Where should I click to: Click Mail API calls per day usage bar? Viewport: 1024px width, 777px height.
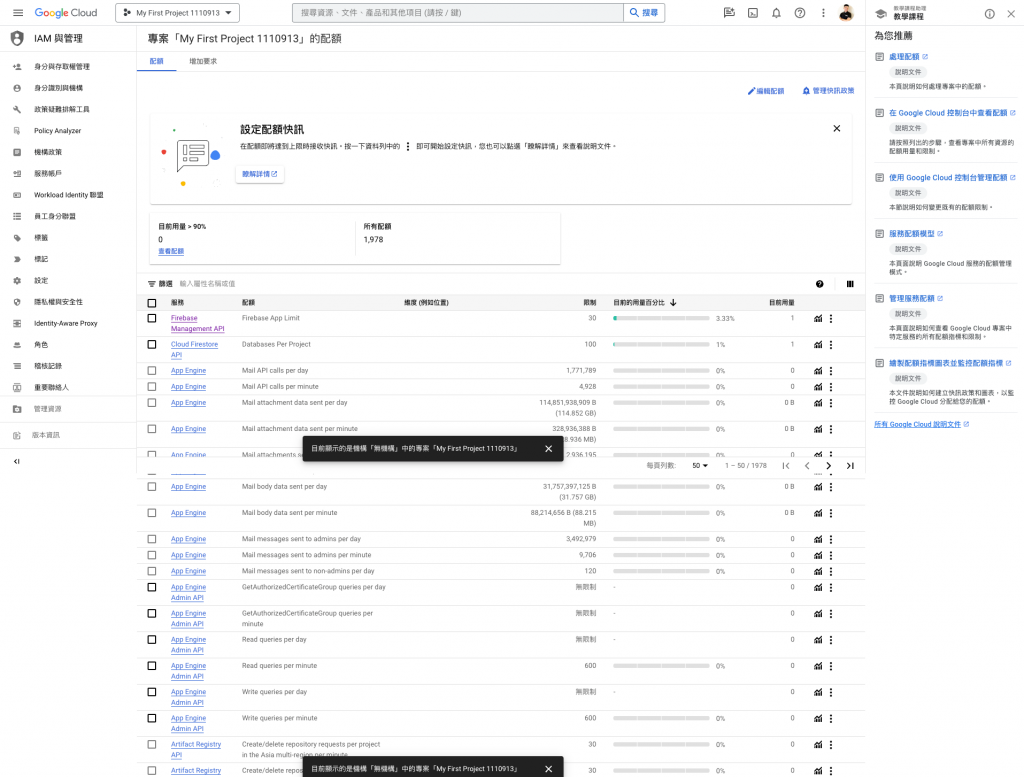coord(661,371)
